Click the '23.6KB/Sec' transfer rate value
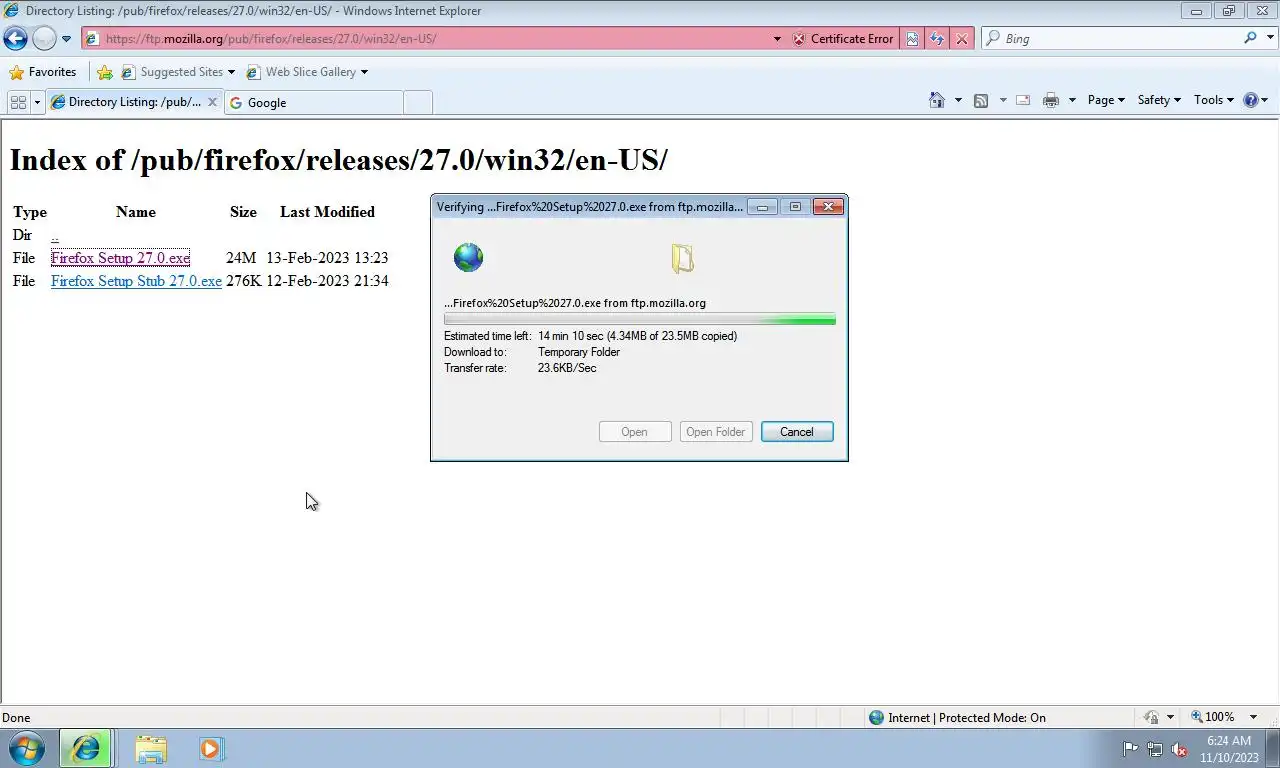Image resolution: width=1280 pixels, height=768 pixels. tap(567, 368)
